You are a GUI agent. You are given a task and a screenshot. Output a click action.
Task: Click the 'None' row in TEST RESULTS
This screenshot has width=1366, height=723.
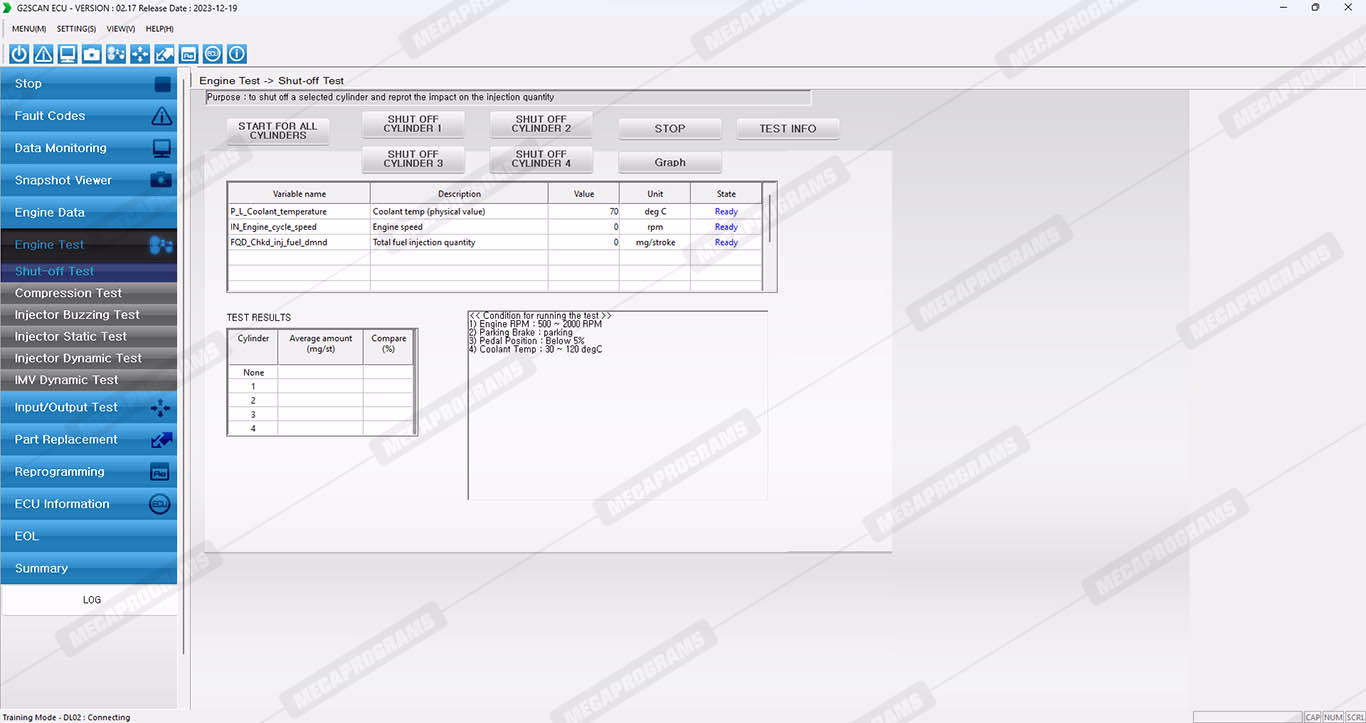click(x=320, y=372)
